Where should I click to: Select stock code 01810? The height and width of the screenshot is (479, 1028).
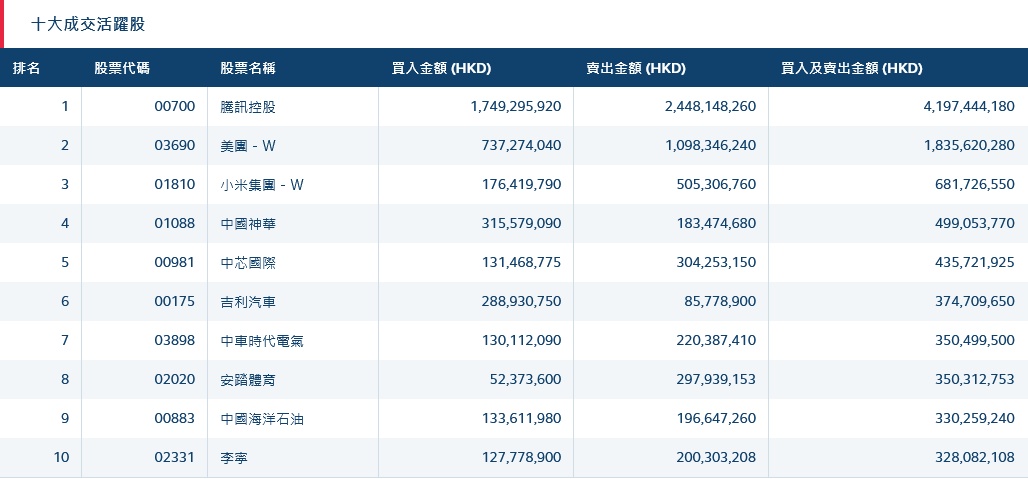[175, 185]
